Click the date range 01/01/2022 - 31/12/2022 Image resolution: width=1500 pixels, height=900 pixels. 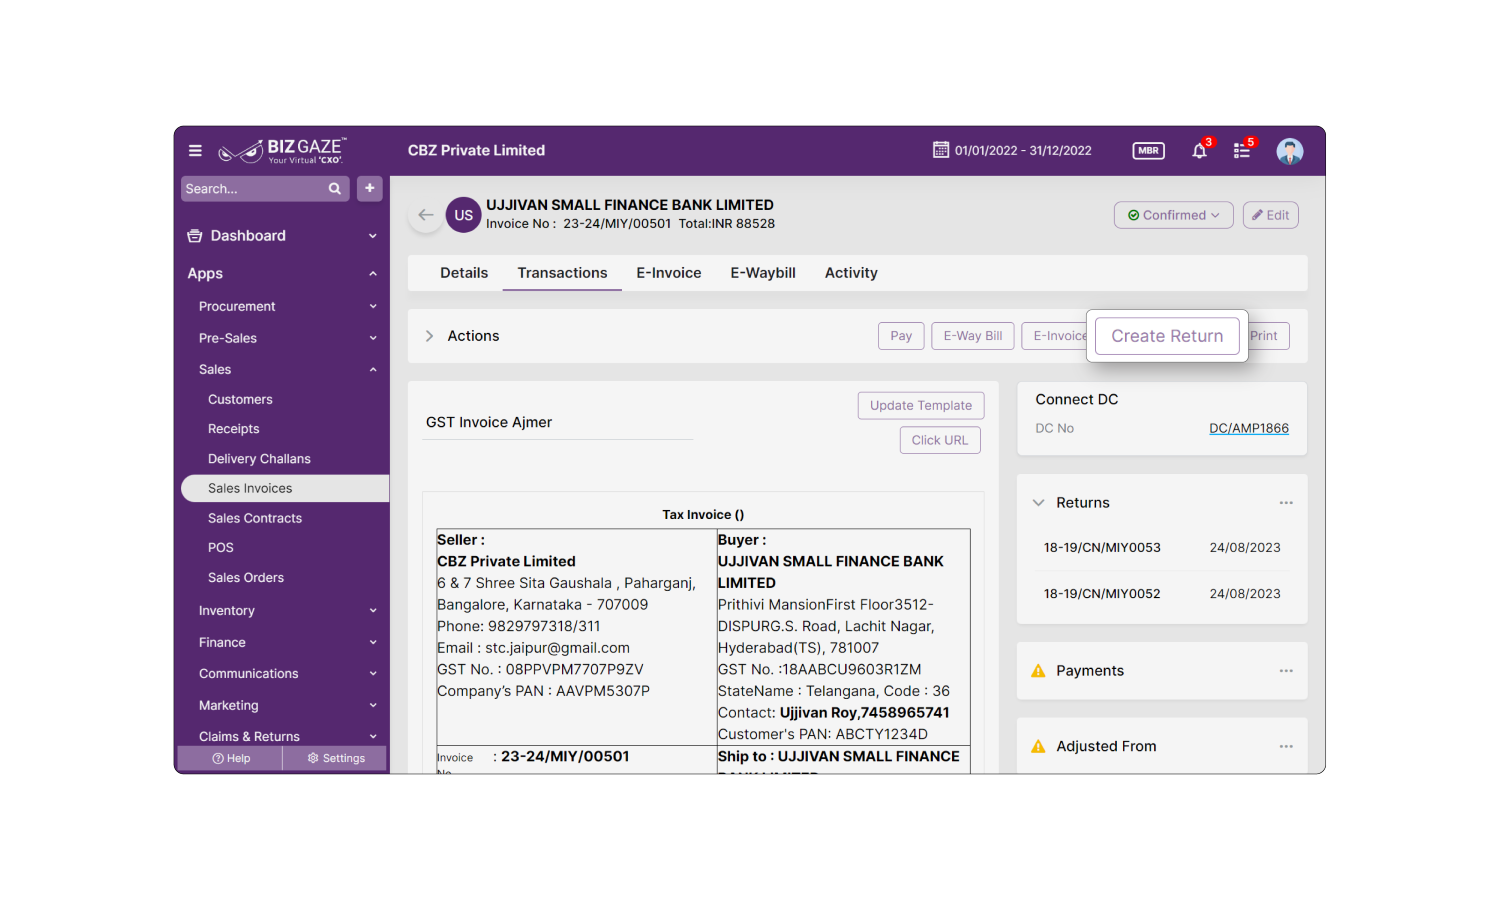(x=1023, y=151)
